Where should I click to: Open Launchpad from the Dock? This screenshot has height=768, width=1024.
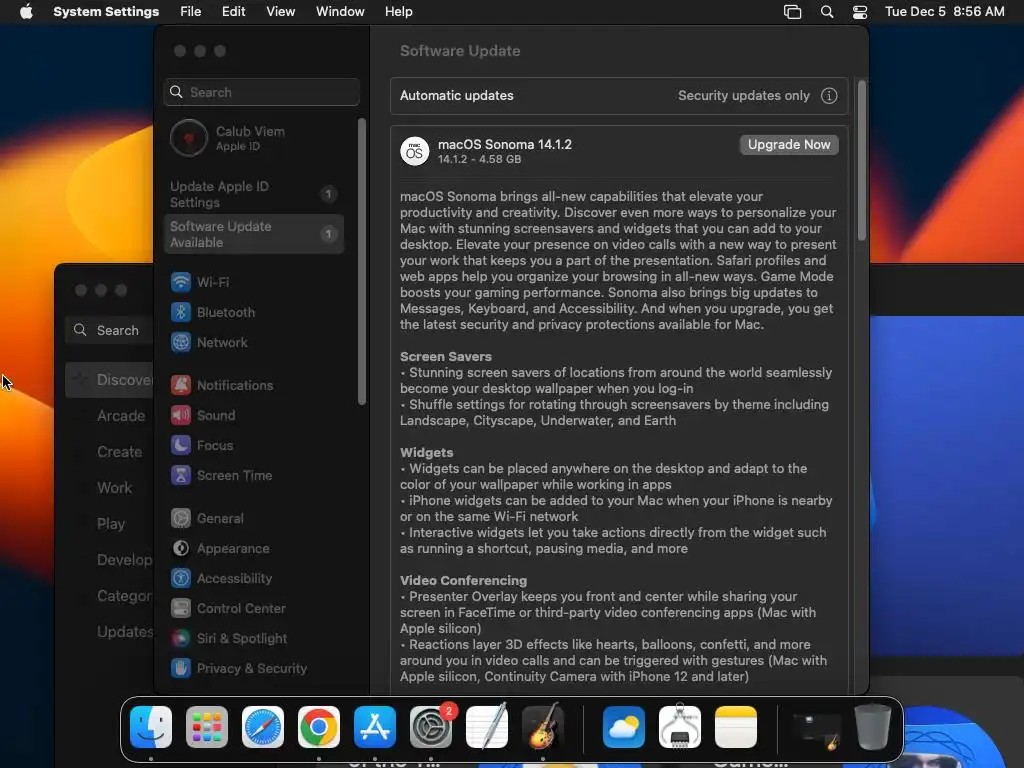207,727
